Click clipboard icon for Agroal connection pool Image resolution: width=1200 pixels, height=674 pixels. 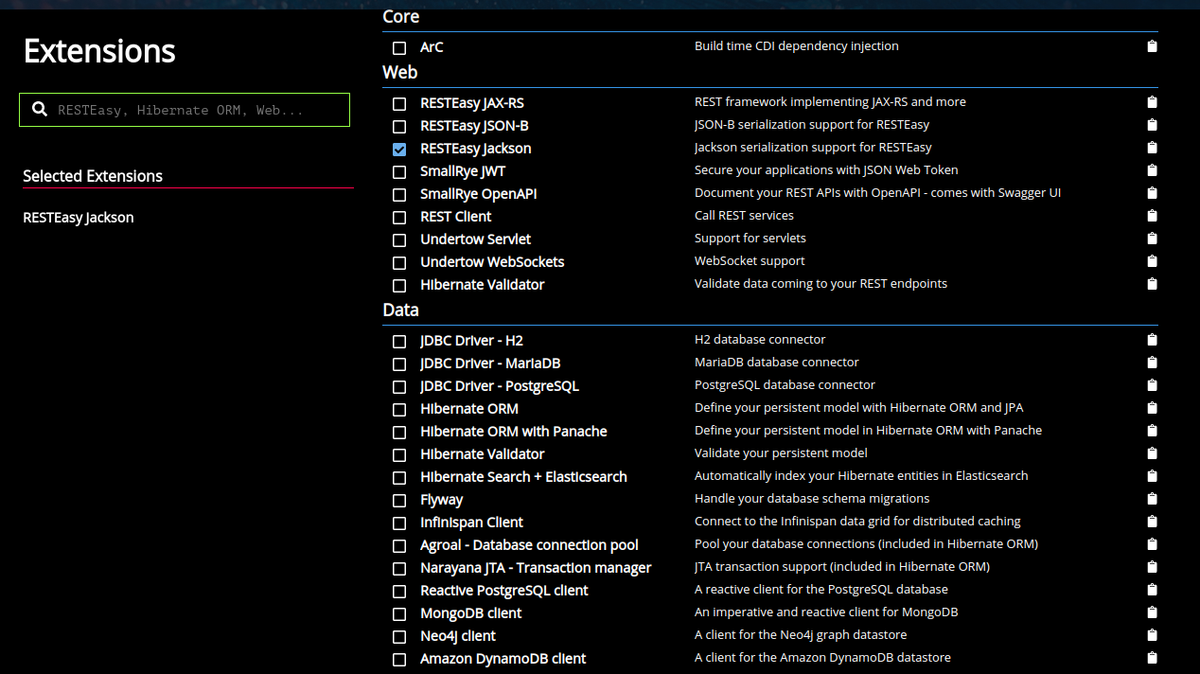tap(1152, 544)
